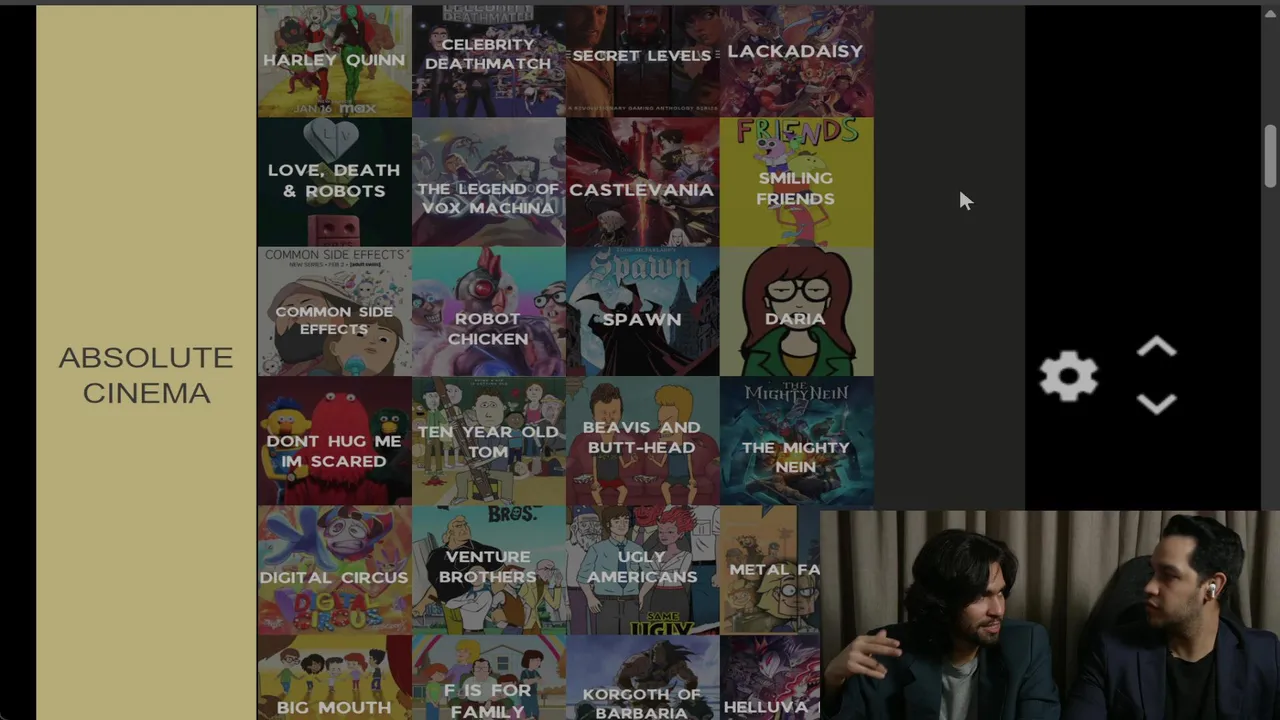Viewport: 1280px width, 720px height.
Task: Click the Absolute Cinema tier label
Action: click(x=146, y=375)
